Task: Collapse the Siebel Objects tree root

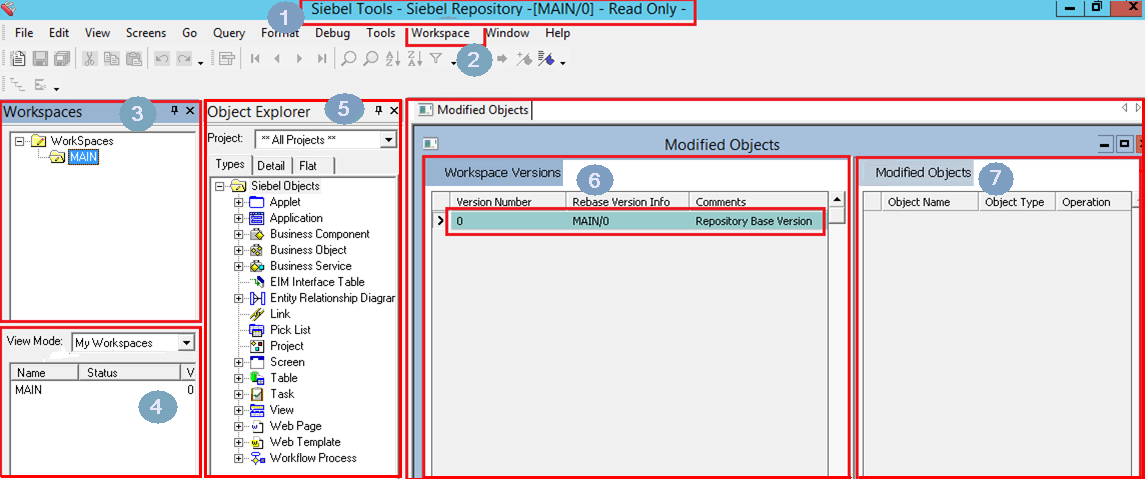Action: (x=221, y=186)
